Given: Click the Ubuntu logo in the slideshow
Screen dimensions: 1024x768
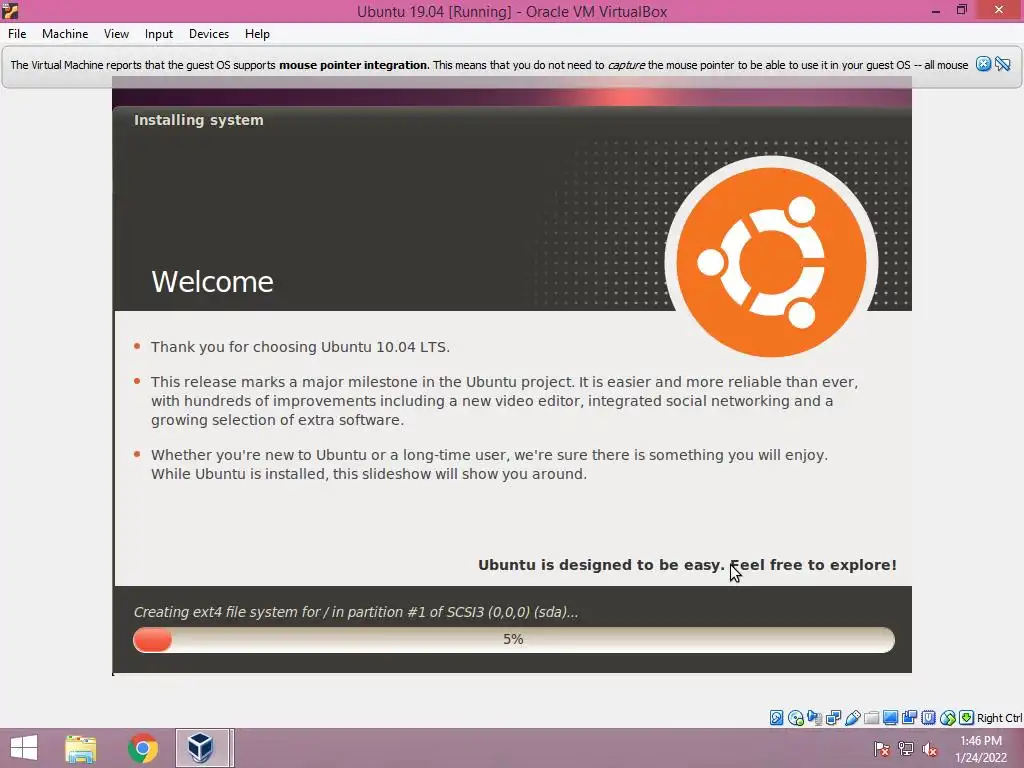Looking at the screenshot, I should [771, 262].
